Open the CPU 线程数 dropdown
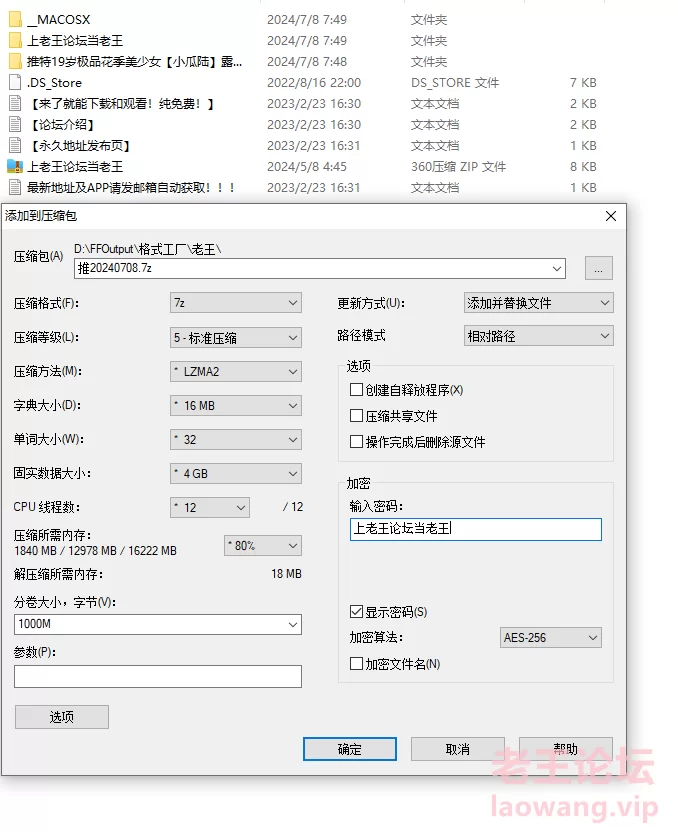678x832 pixels. point(210,507)
